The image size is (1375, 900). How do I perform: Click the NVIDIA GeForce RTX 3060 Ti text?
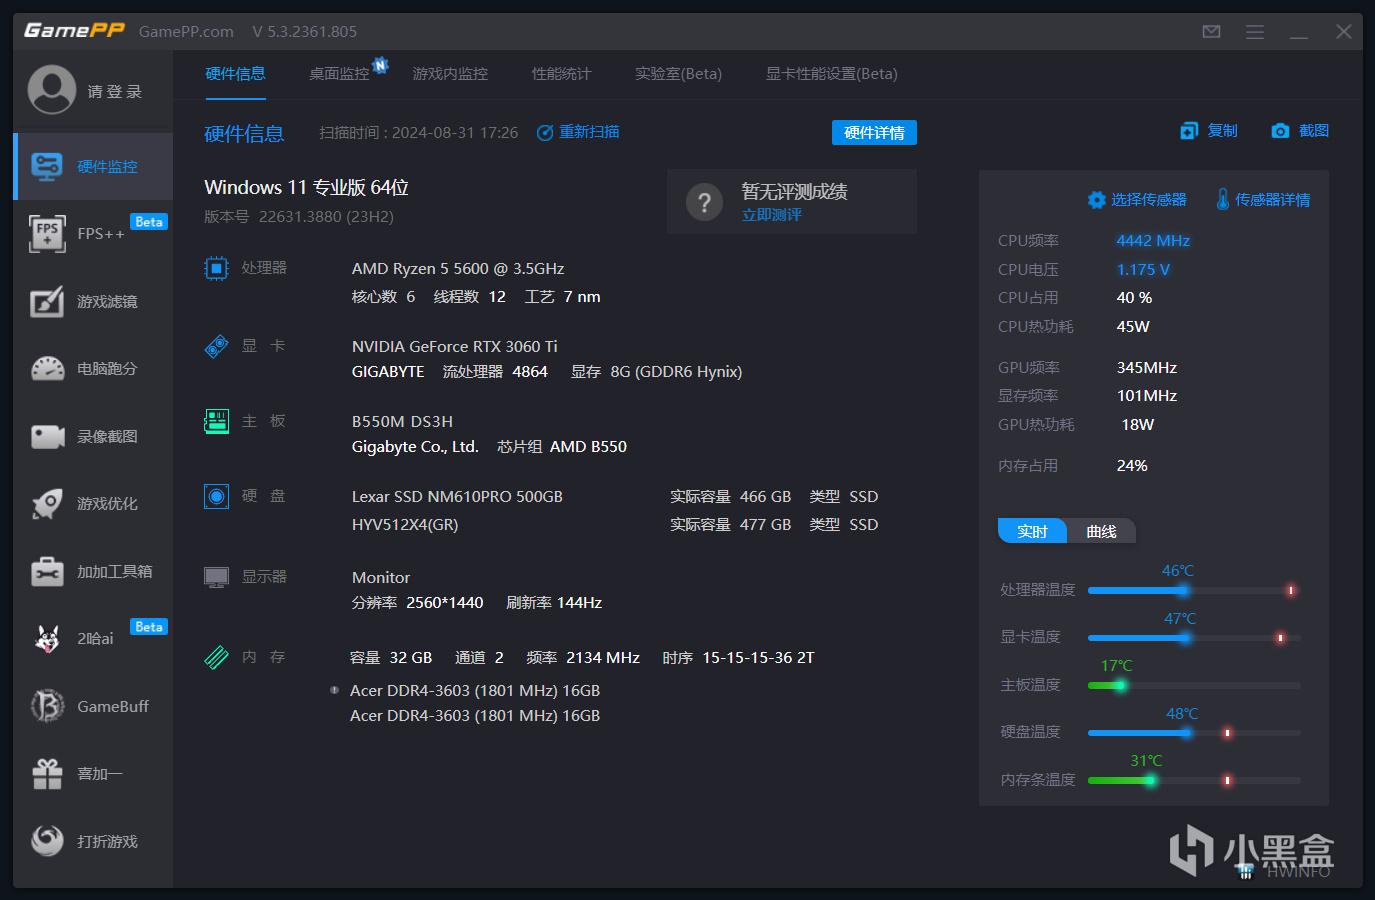click(x=455, y=346)
